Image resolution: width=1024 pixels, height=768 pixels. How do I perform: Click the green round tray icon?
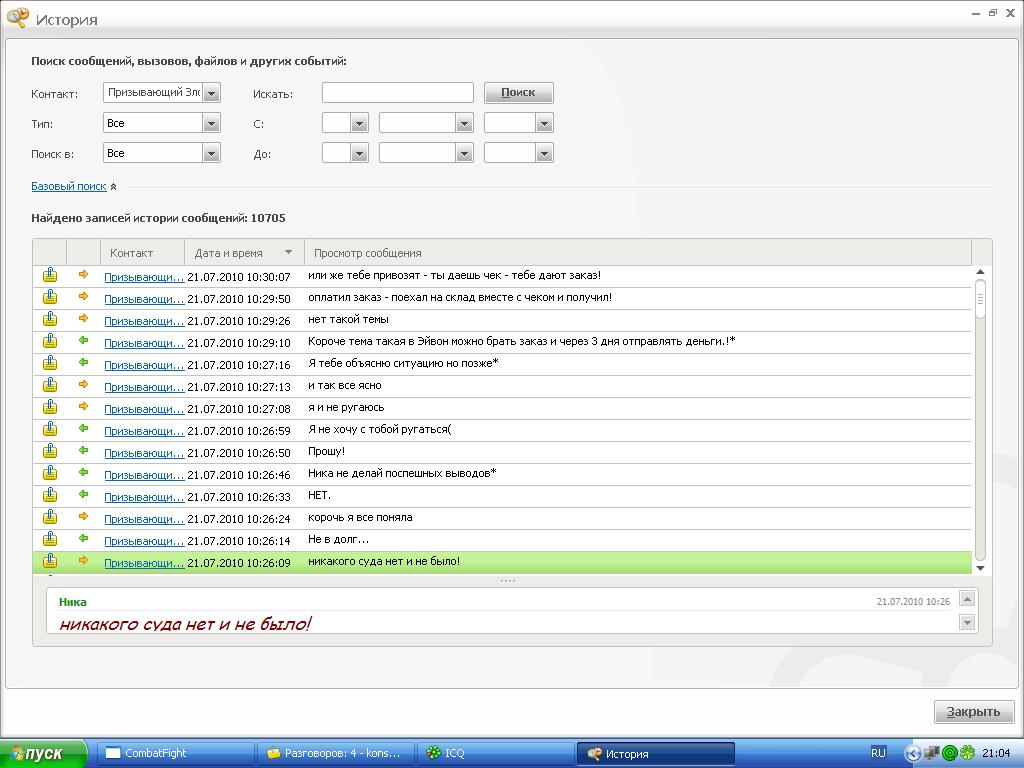click(x=950, y=753)
